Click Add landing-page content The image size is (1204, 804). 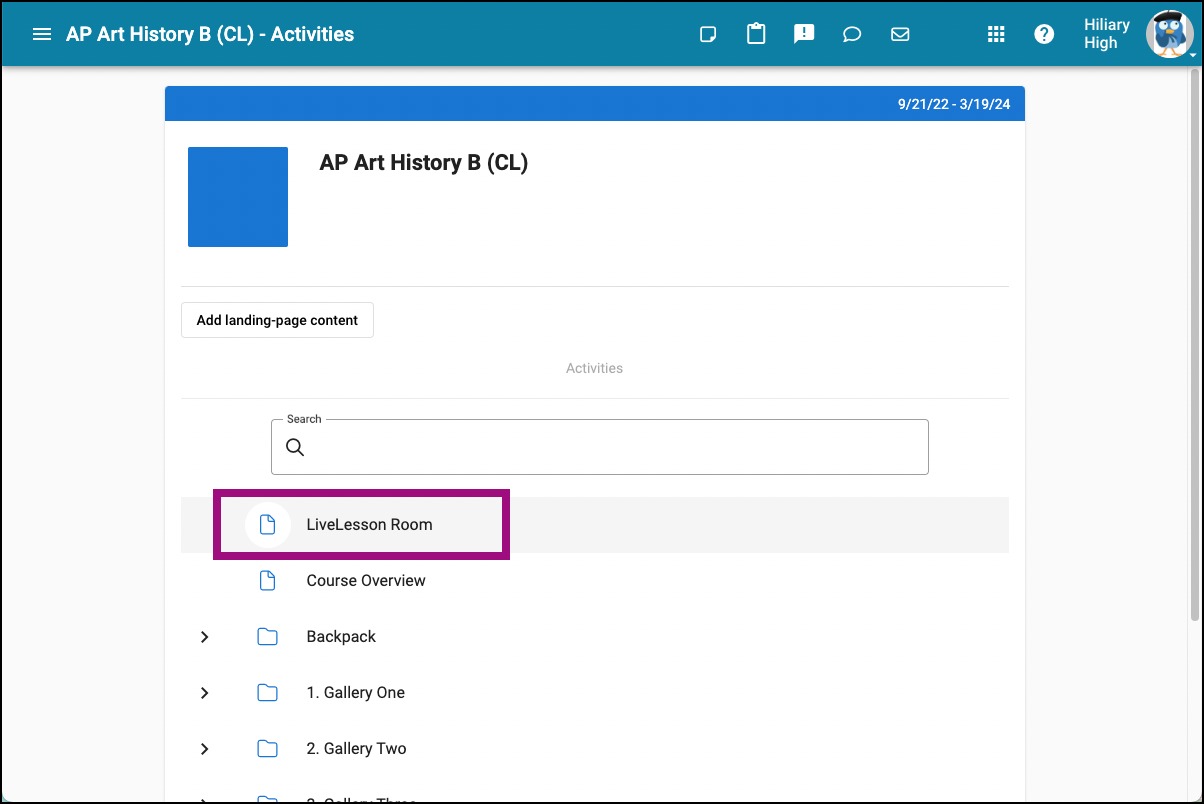[x=277, y=320]
